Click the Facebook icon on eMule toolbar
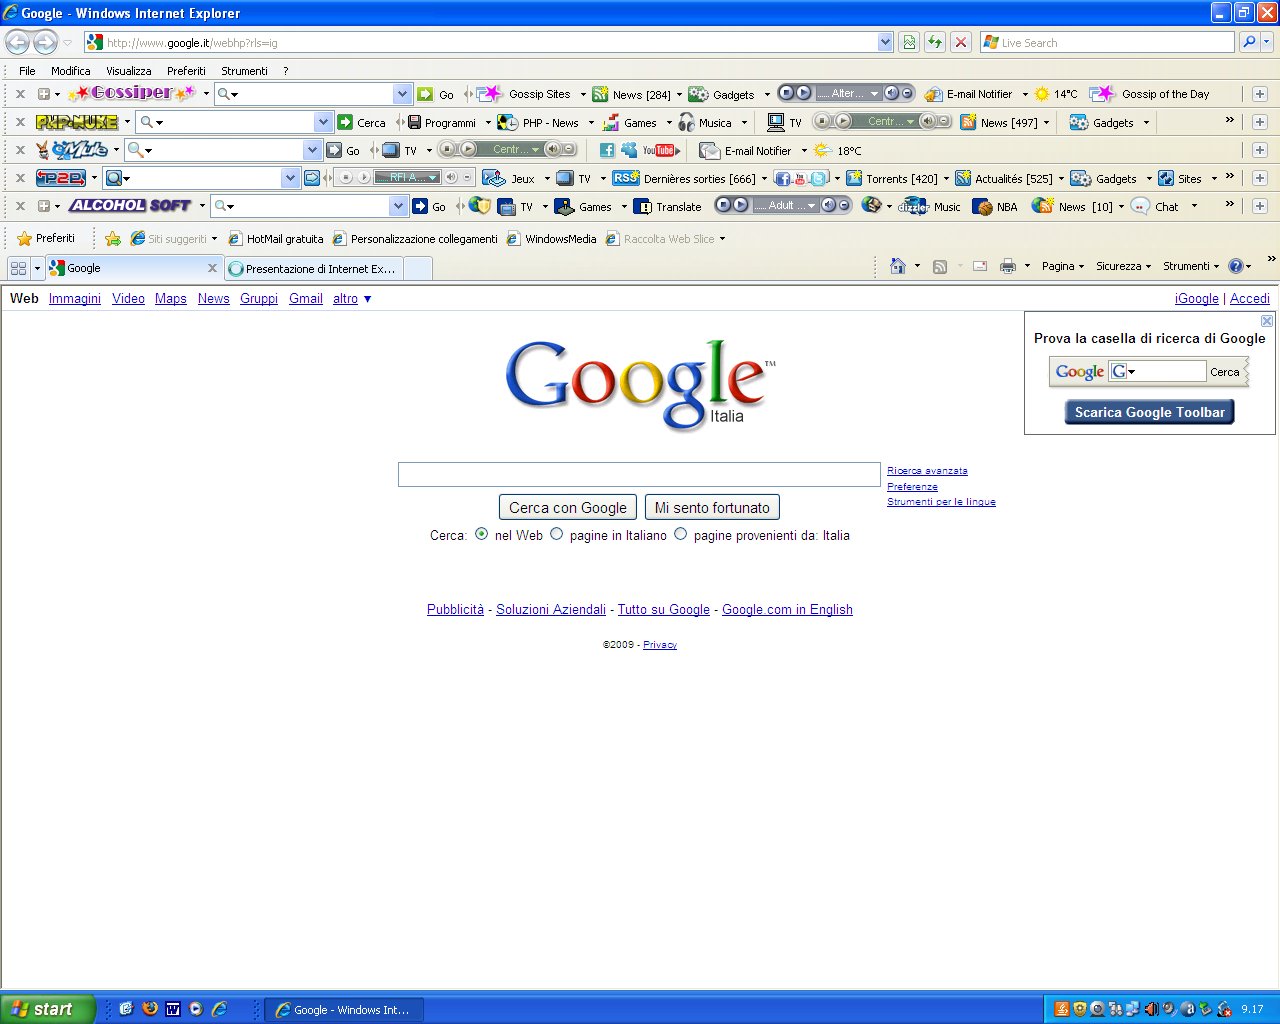This screenshot has height=1024, width=1280. (x=607, y=151)
